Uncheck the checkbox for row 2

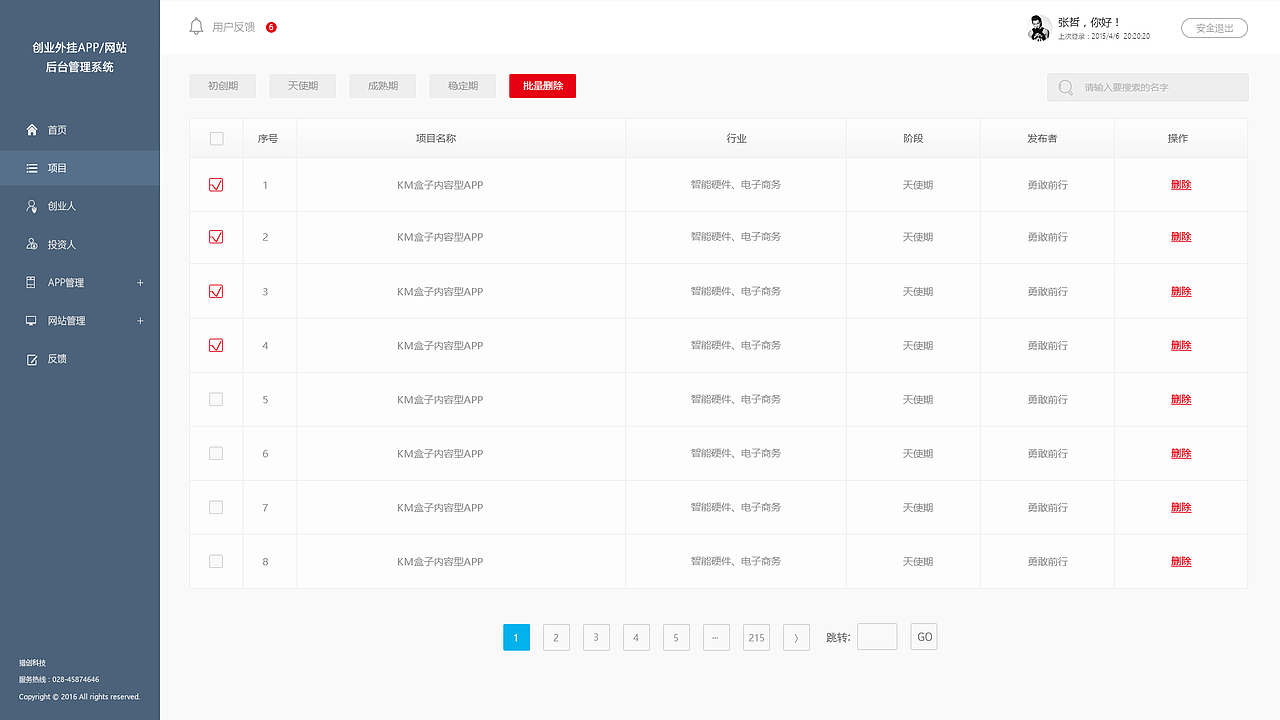216,237
